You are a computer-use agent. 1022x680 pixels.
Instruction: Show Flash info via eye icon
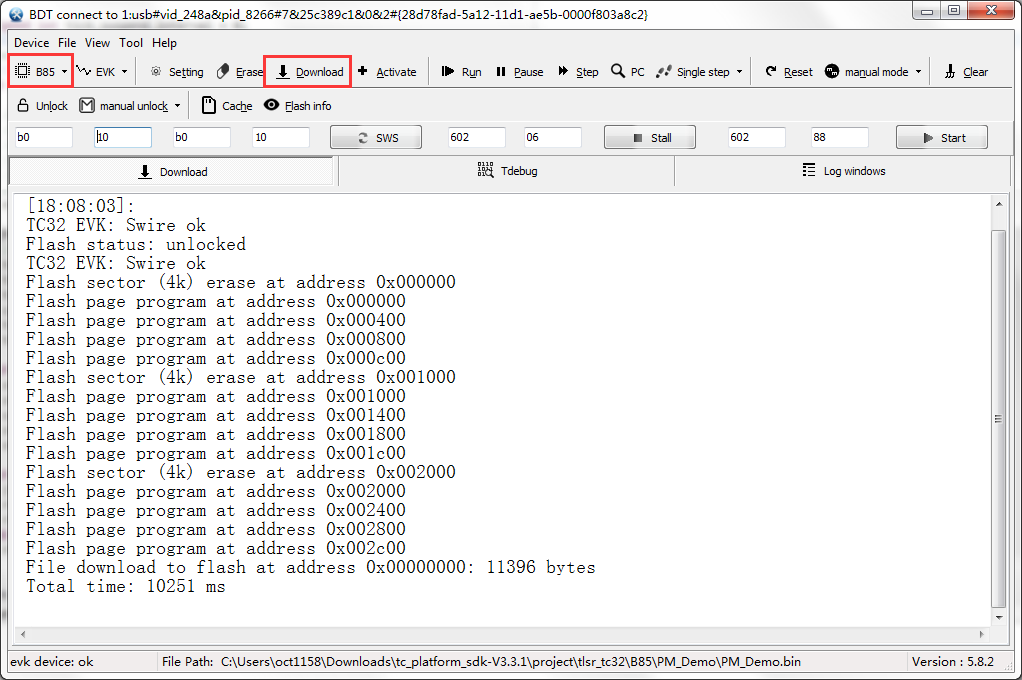[272, 105]
